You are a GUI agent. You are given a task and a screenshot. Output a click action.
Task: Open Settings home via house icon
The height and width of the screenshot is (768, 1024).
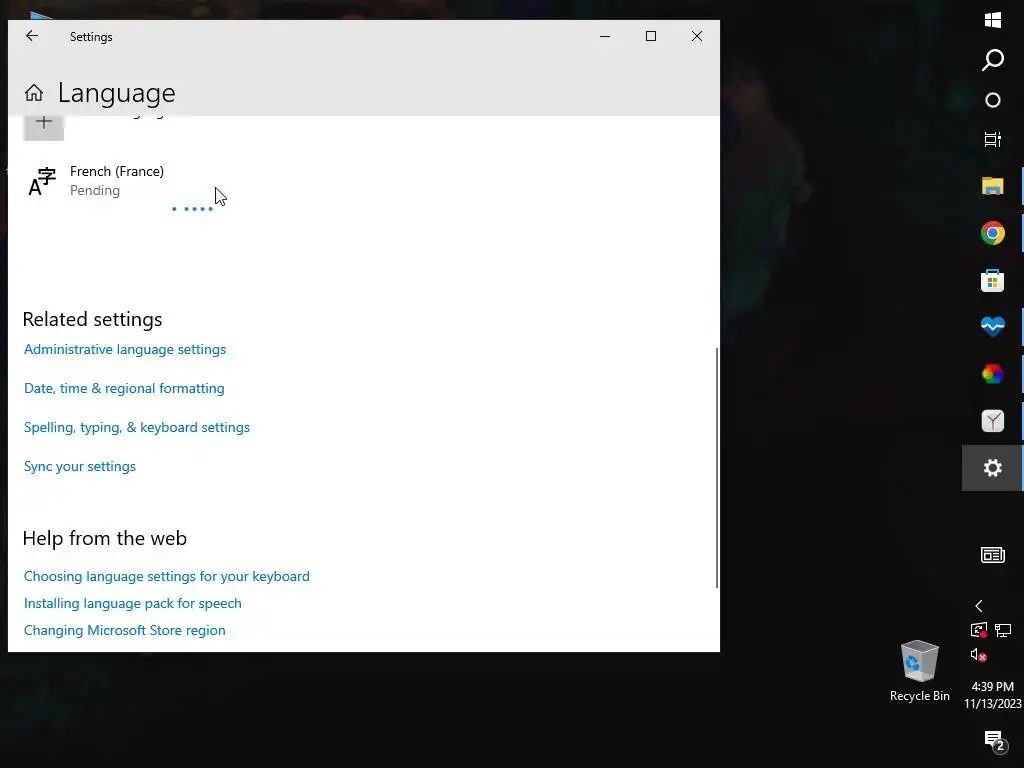pos(34,93)
